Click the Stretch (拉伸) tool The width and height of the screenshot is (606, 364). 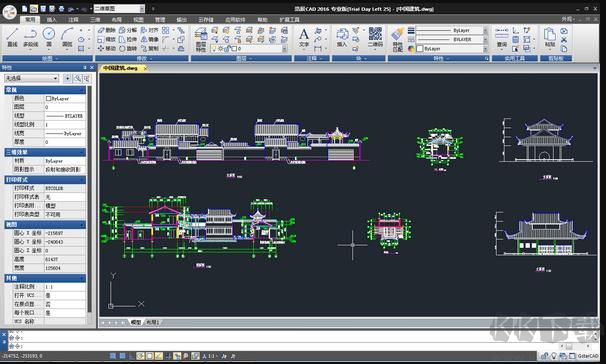128,39
